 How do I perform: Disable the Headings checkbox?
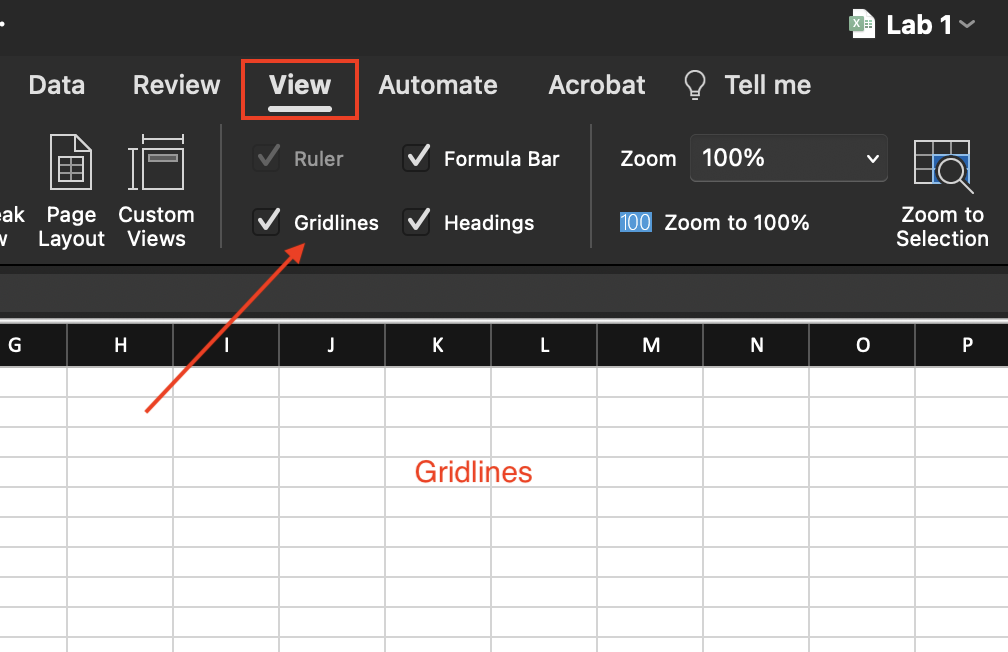[416, 222]
